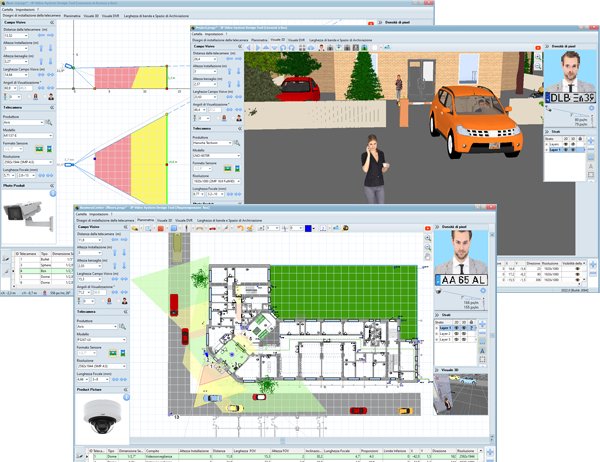The height and width of the screenshot is (462, 600).
Task: Decrease installation height arrow in floor plan window
Action: click(x=124, y=253)
